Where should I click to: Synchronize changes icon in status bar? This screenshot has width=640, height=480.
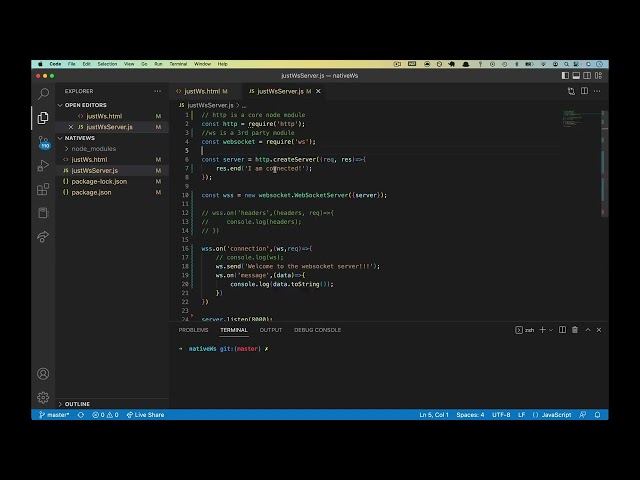coord(81,415)
